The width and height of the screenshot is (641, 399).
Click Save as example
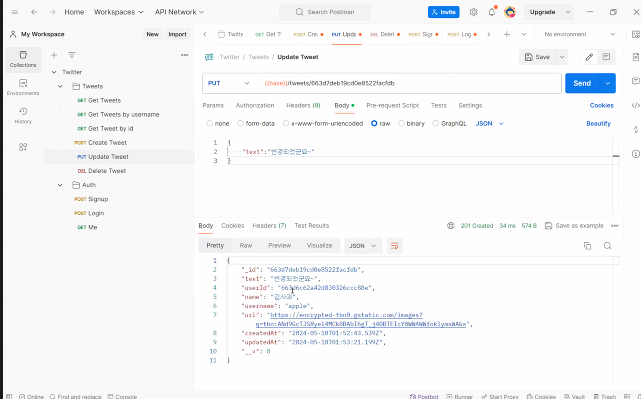(x=574, y=226)
